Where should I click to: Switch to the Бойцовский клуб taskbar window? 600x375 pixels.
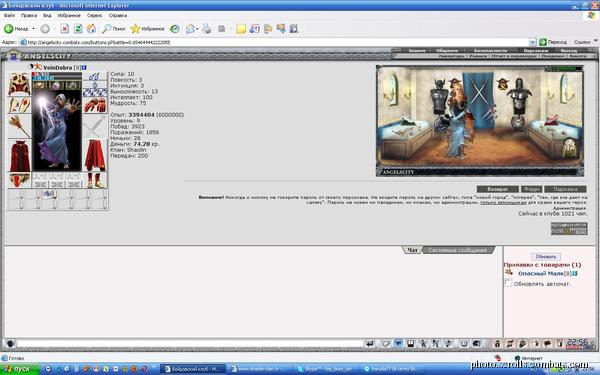point(193,369)
